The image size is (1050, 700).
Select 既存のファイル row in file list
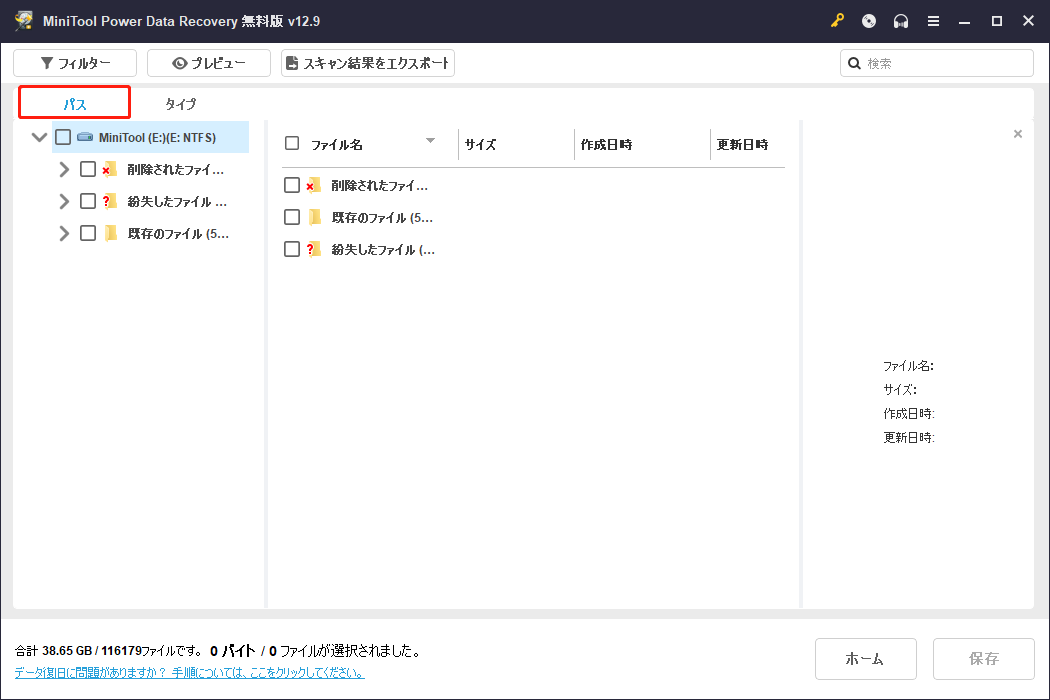pyautogui.click(x=533, y=217)
